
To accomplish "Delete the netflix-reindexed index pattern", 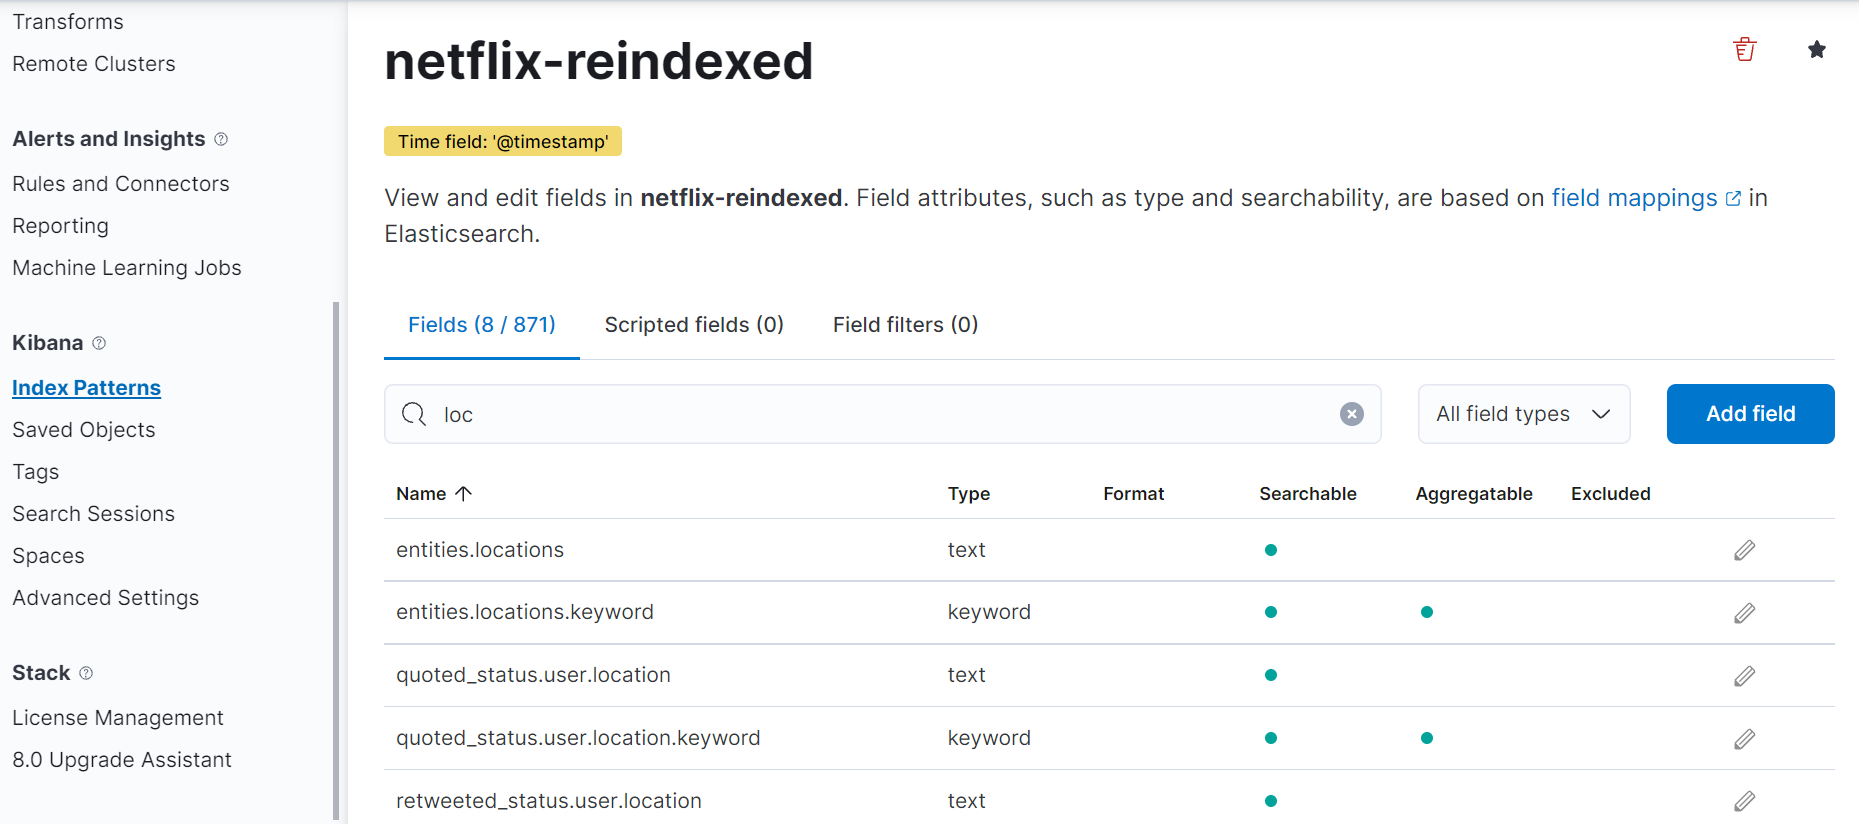I will pos(1745,50).
